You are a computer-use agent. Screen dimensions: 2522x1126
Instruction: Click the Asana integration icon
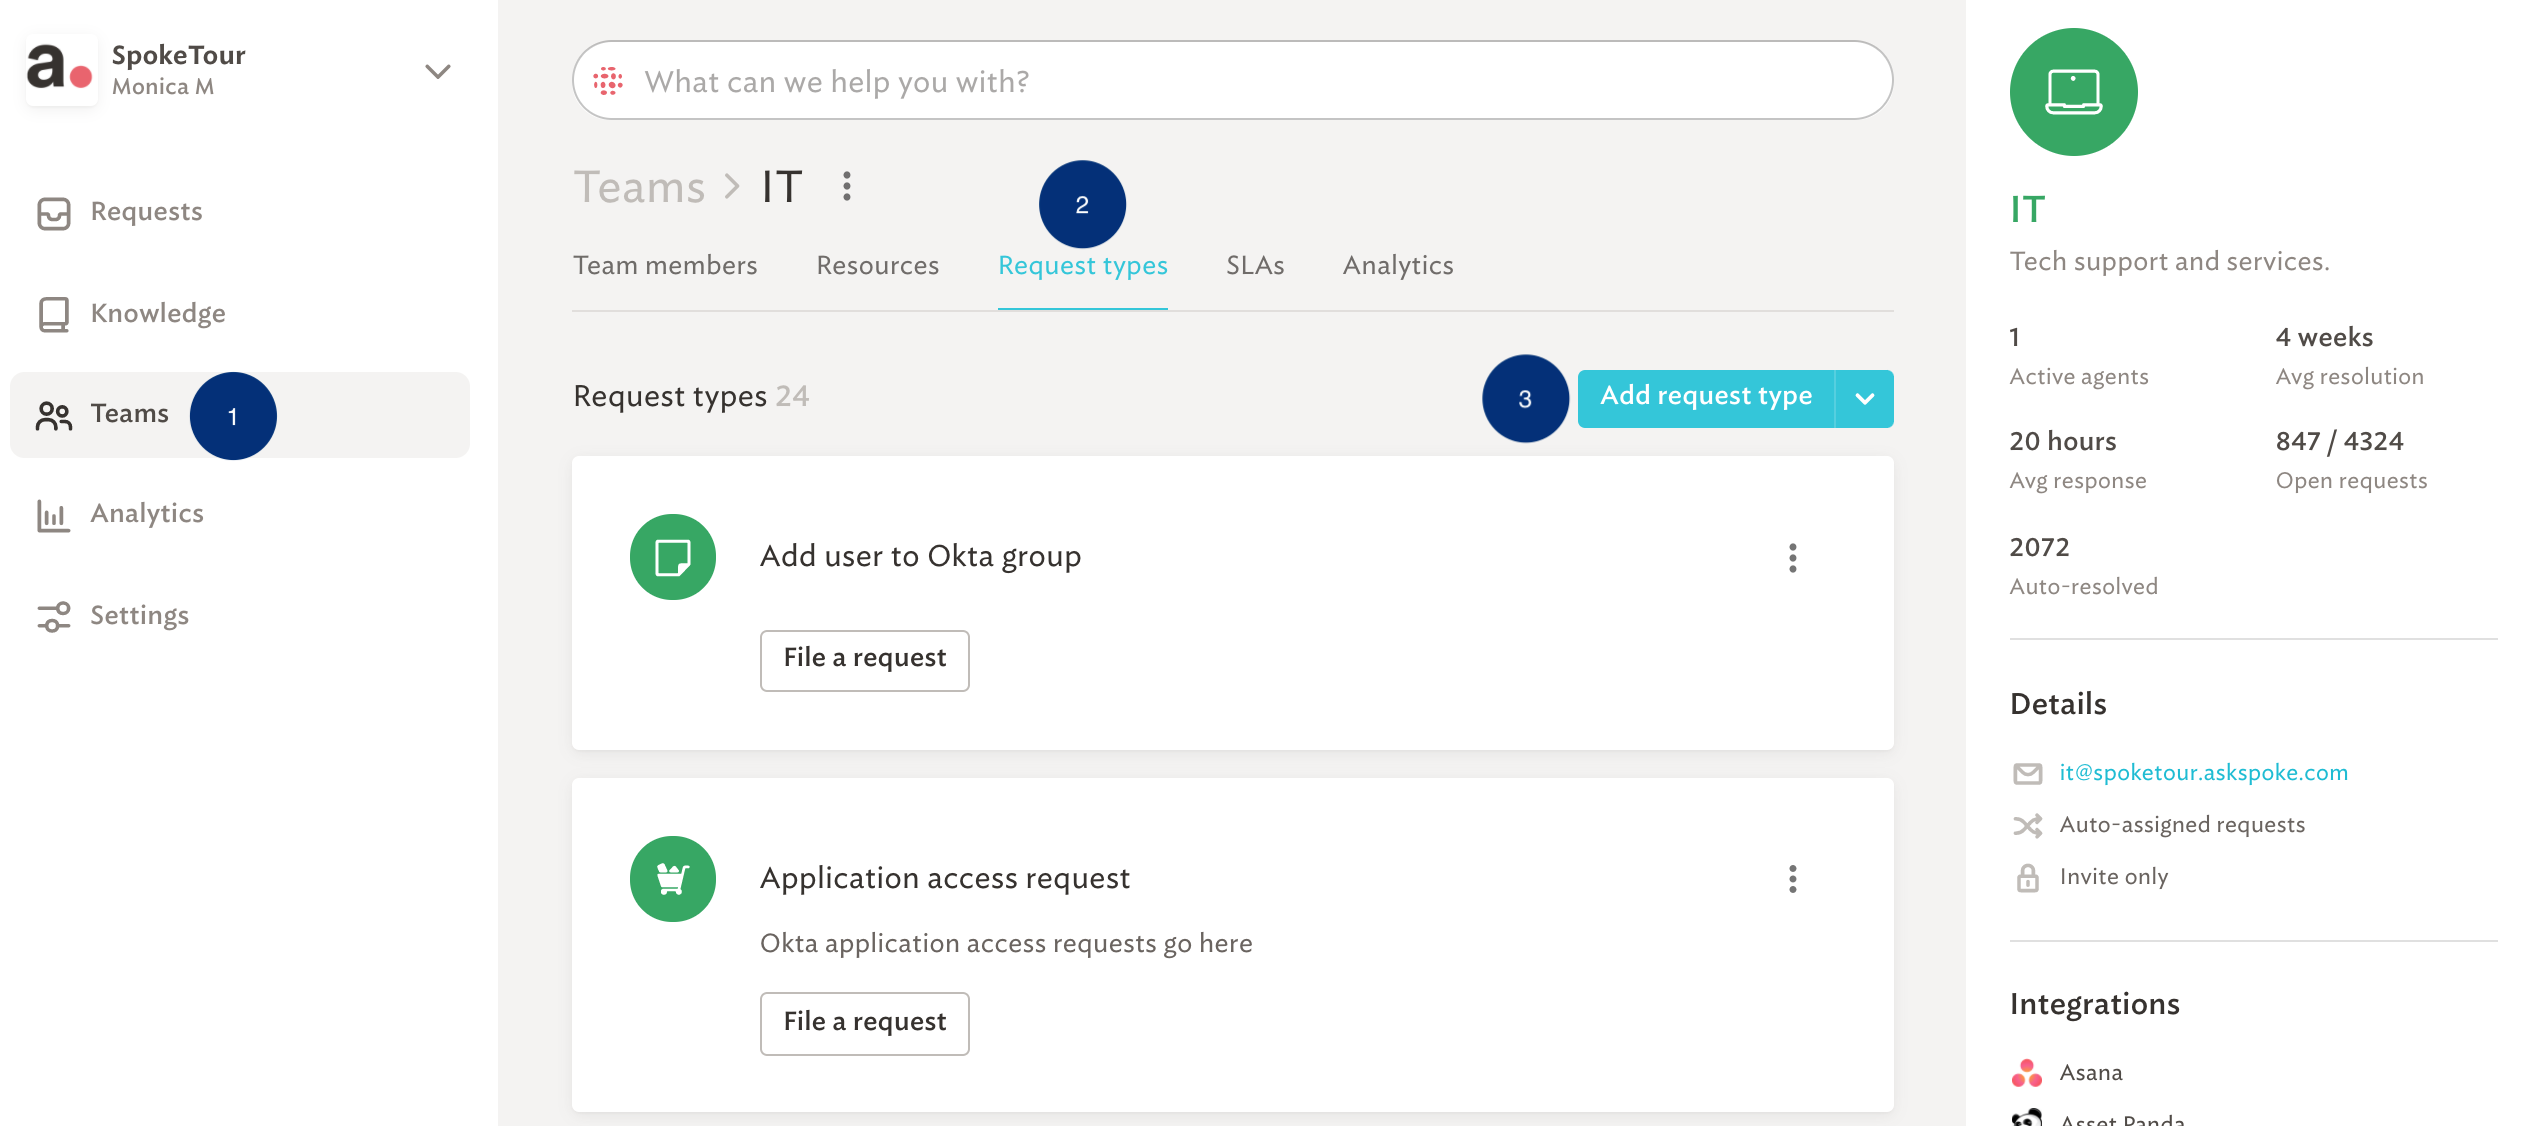(x=2027, y=1073)
